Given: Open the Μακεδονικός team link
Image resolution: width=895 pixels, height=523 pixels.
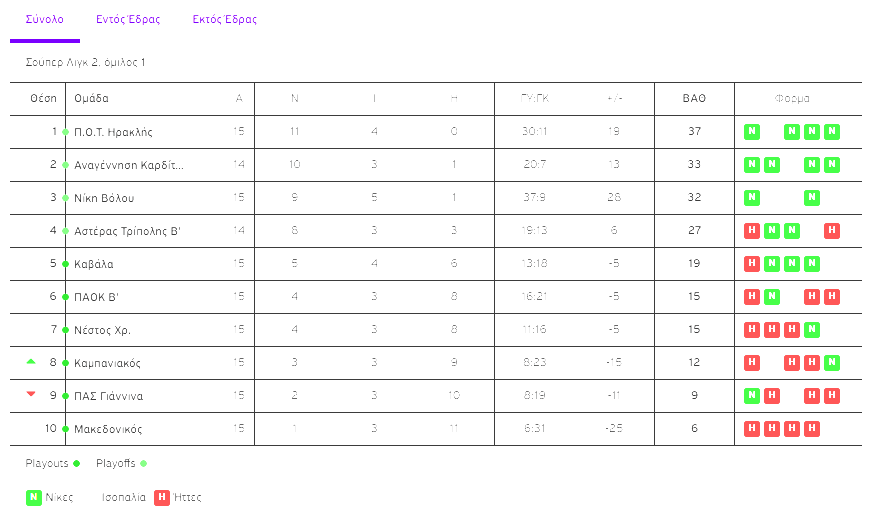Looking at the screenshot, I should click(108, 429).
